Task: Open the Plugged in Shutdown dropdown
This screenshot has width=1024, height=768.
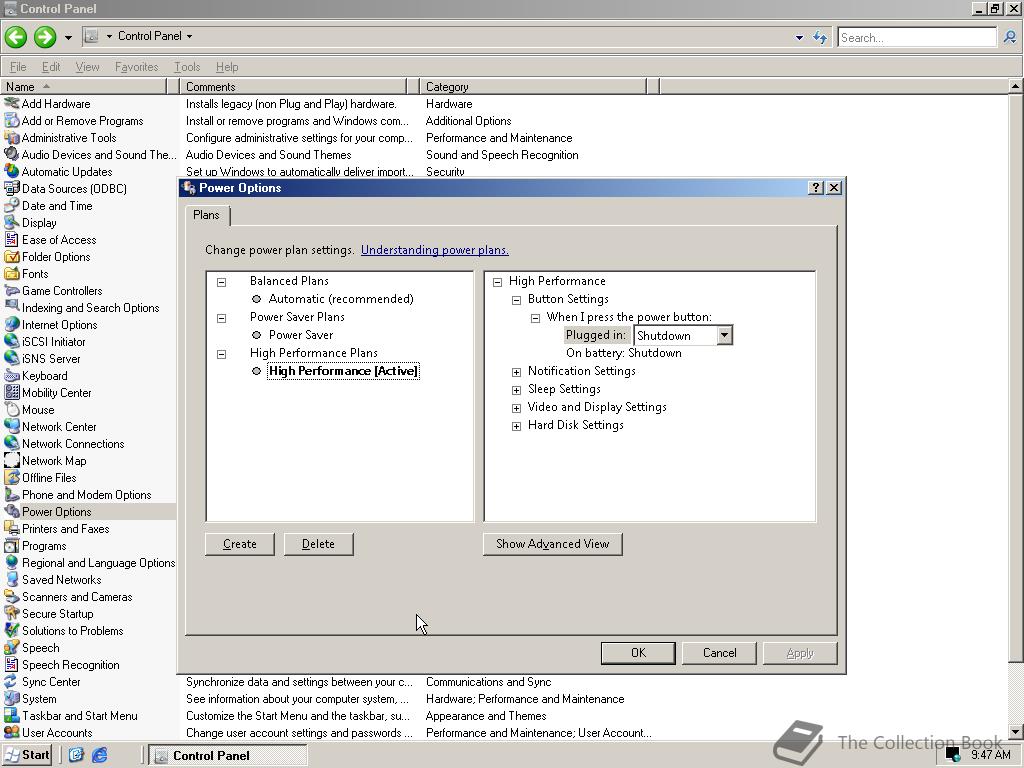Action: (724, 335)
